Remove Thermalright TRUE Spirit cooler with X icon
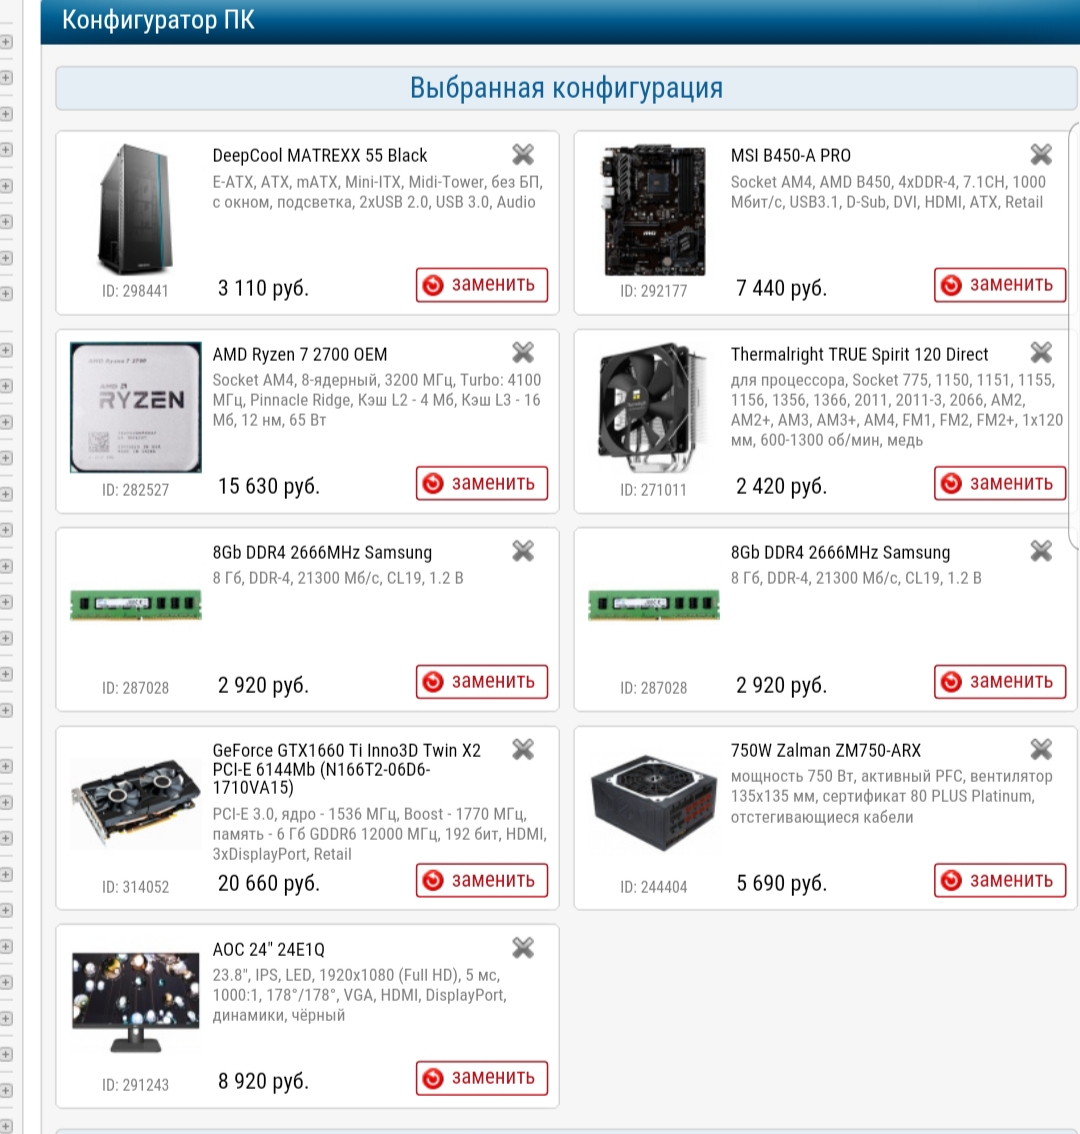 pyautogui.click(x=1041, y=353)
